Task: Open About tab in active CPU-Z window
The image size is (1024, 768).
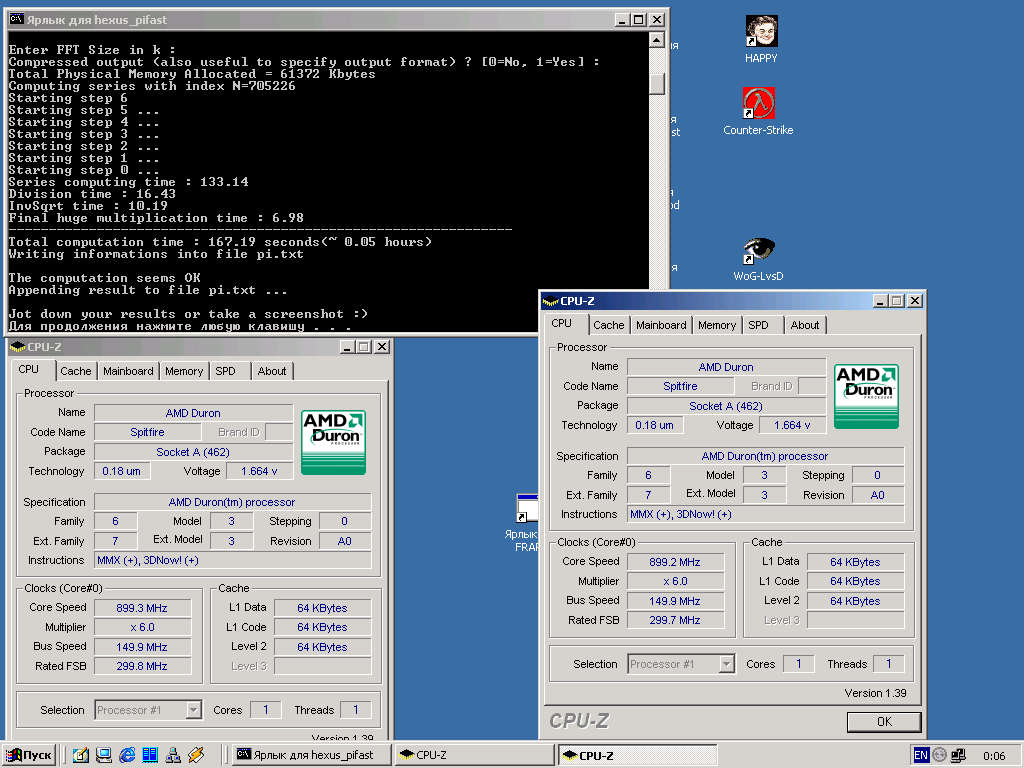Action: click(x=805, y=325)
